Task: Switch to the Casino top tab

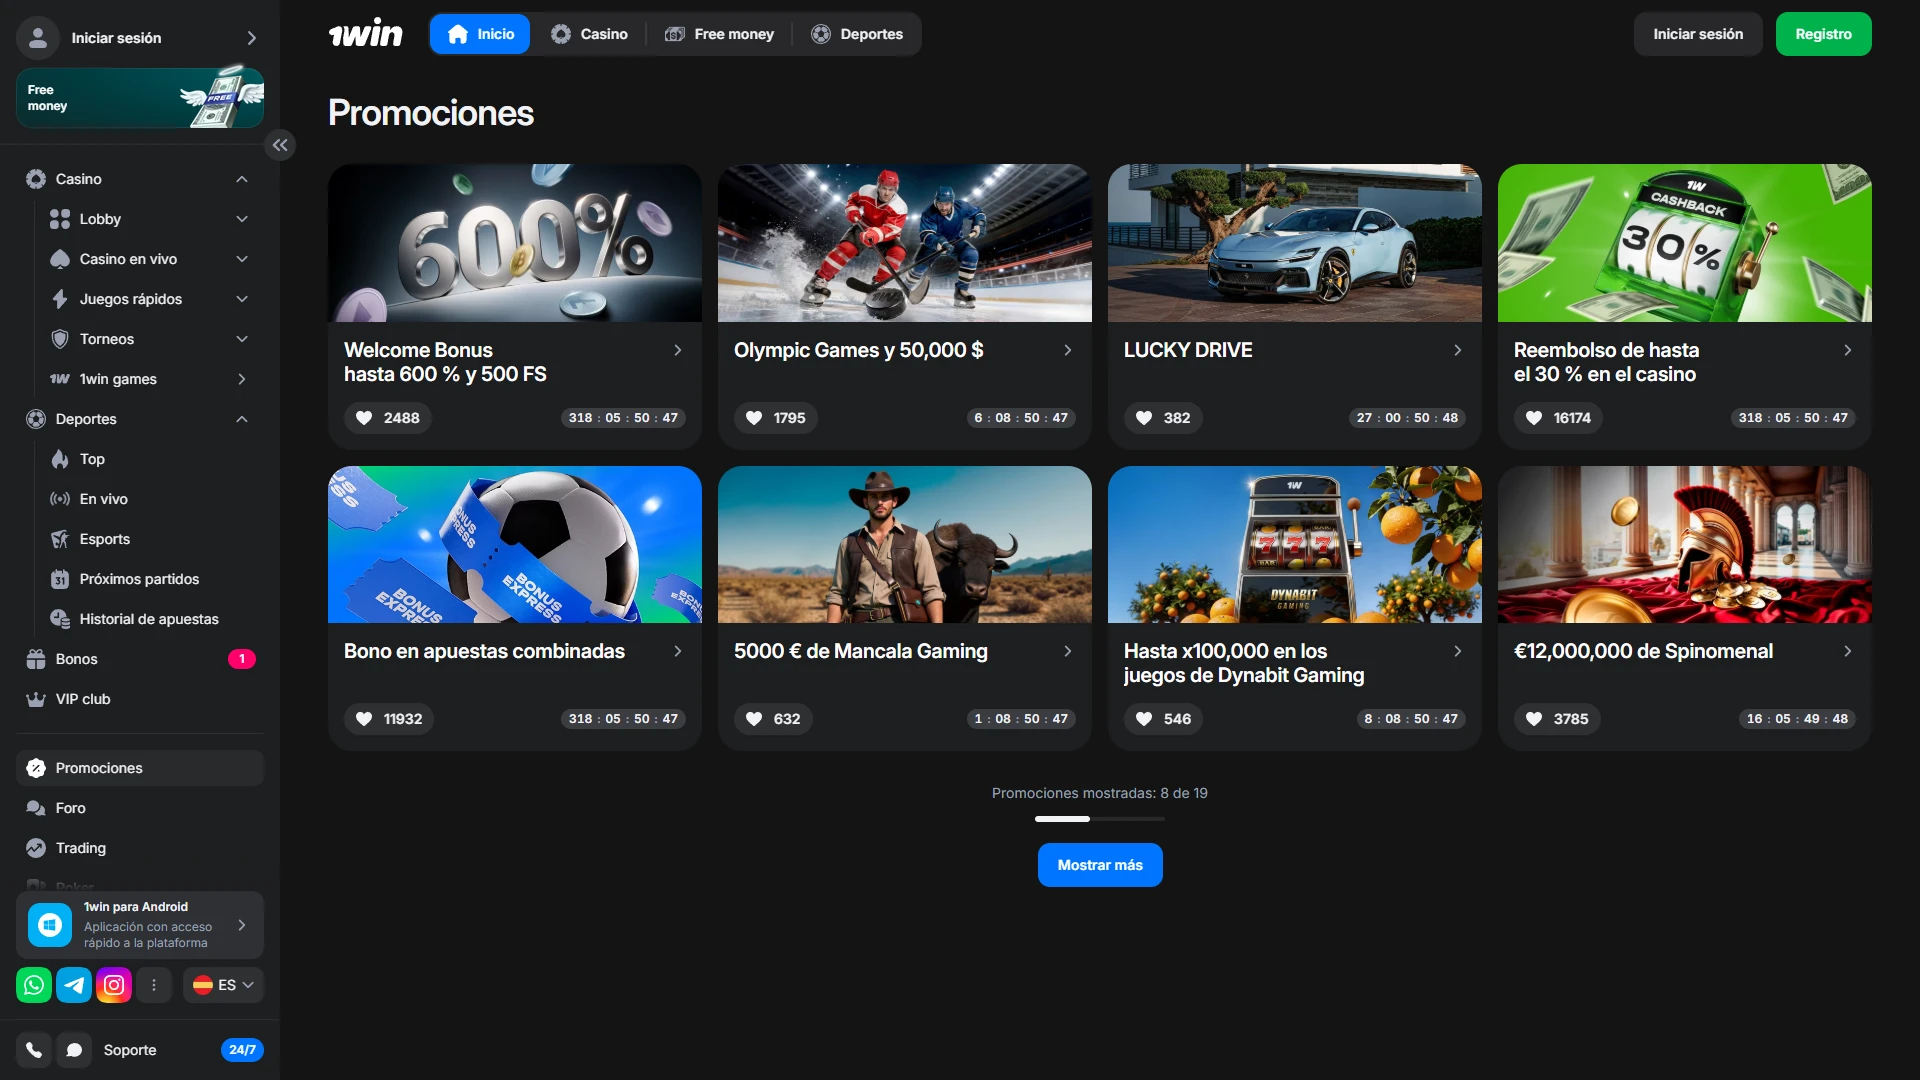Action: 590,34
